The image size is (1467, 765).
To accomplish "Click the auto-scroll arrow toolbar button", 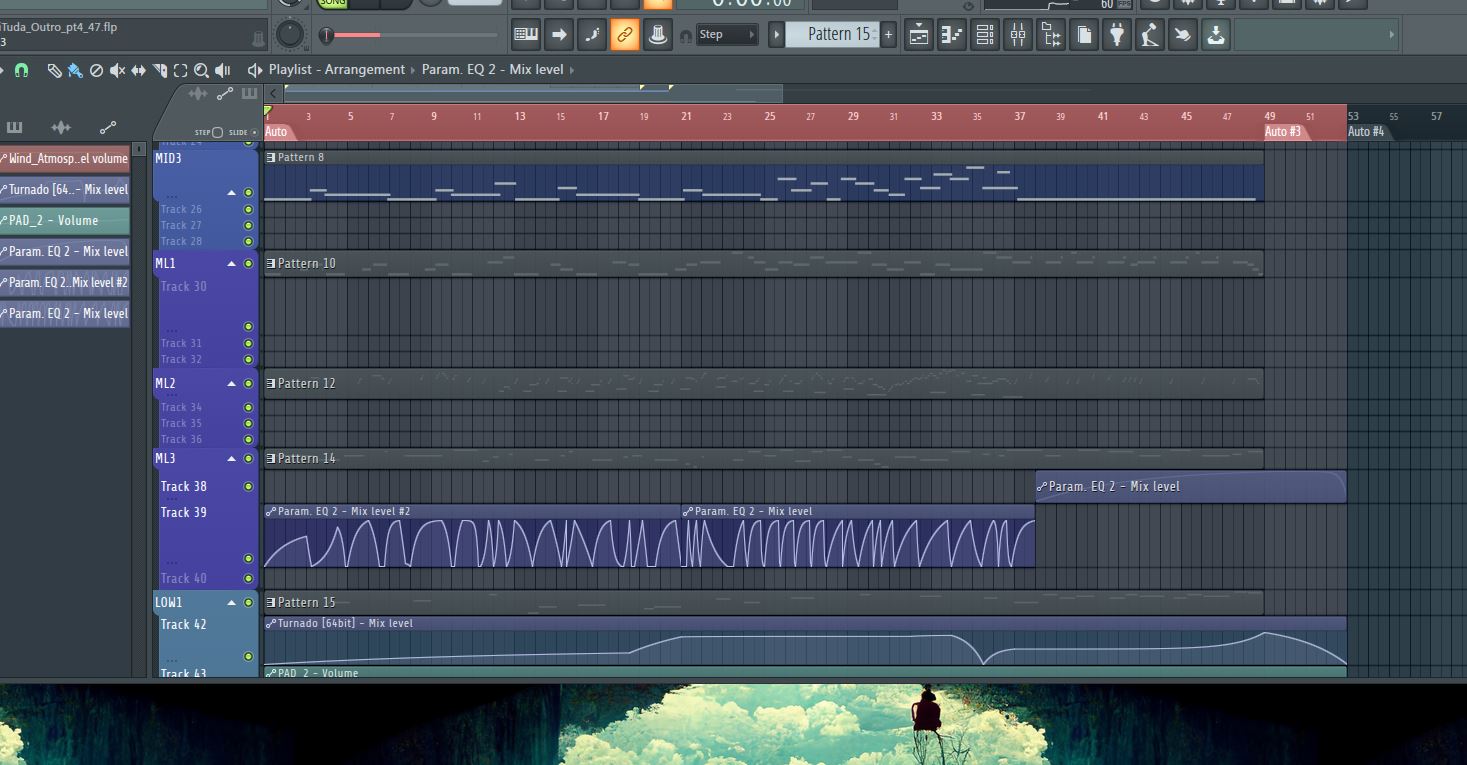I will tap(559, 35).
